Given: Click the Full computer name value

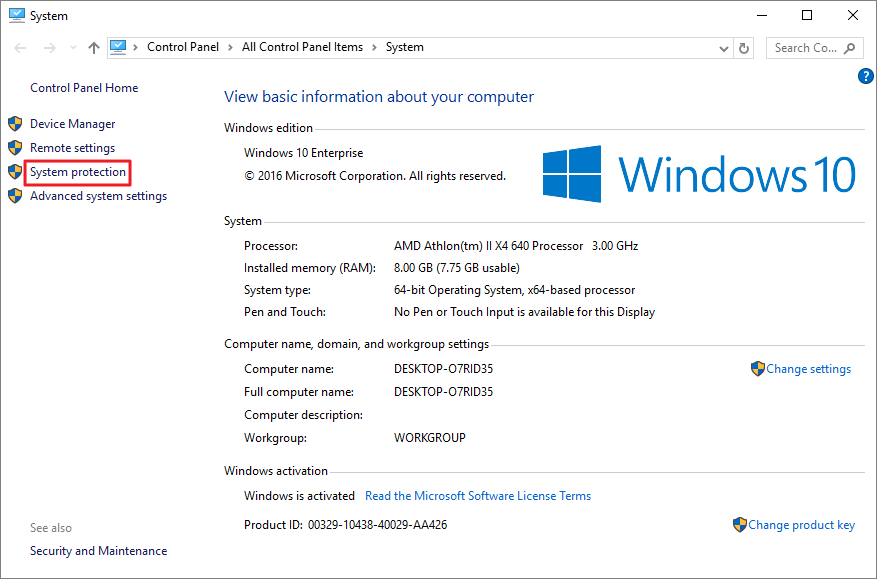Looking at the screenshot, I should point(444,392).
